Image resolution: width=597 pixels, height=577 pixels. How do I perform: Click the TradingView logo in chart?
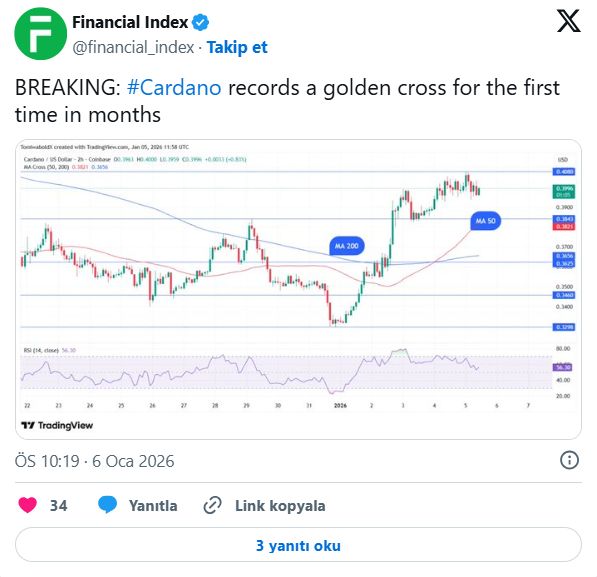pos(57,425)
